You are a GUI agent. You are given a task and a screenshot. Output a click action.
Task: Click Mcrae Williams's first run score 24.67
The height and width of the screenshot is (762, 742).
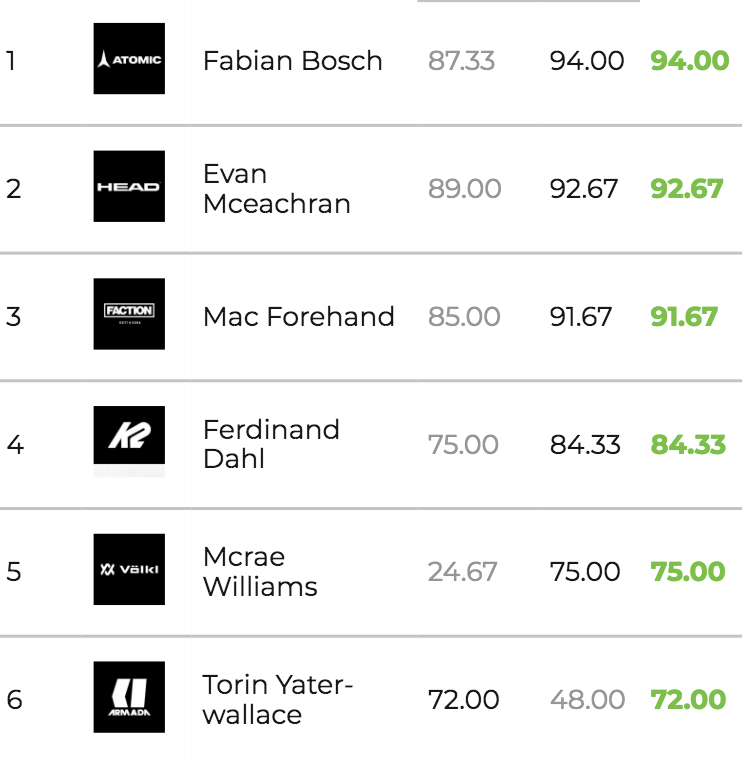pos(462,572)
